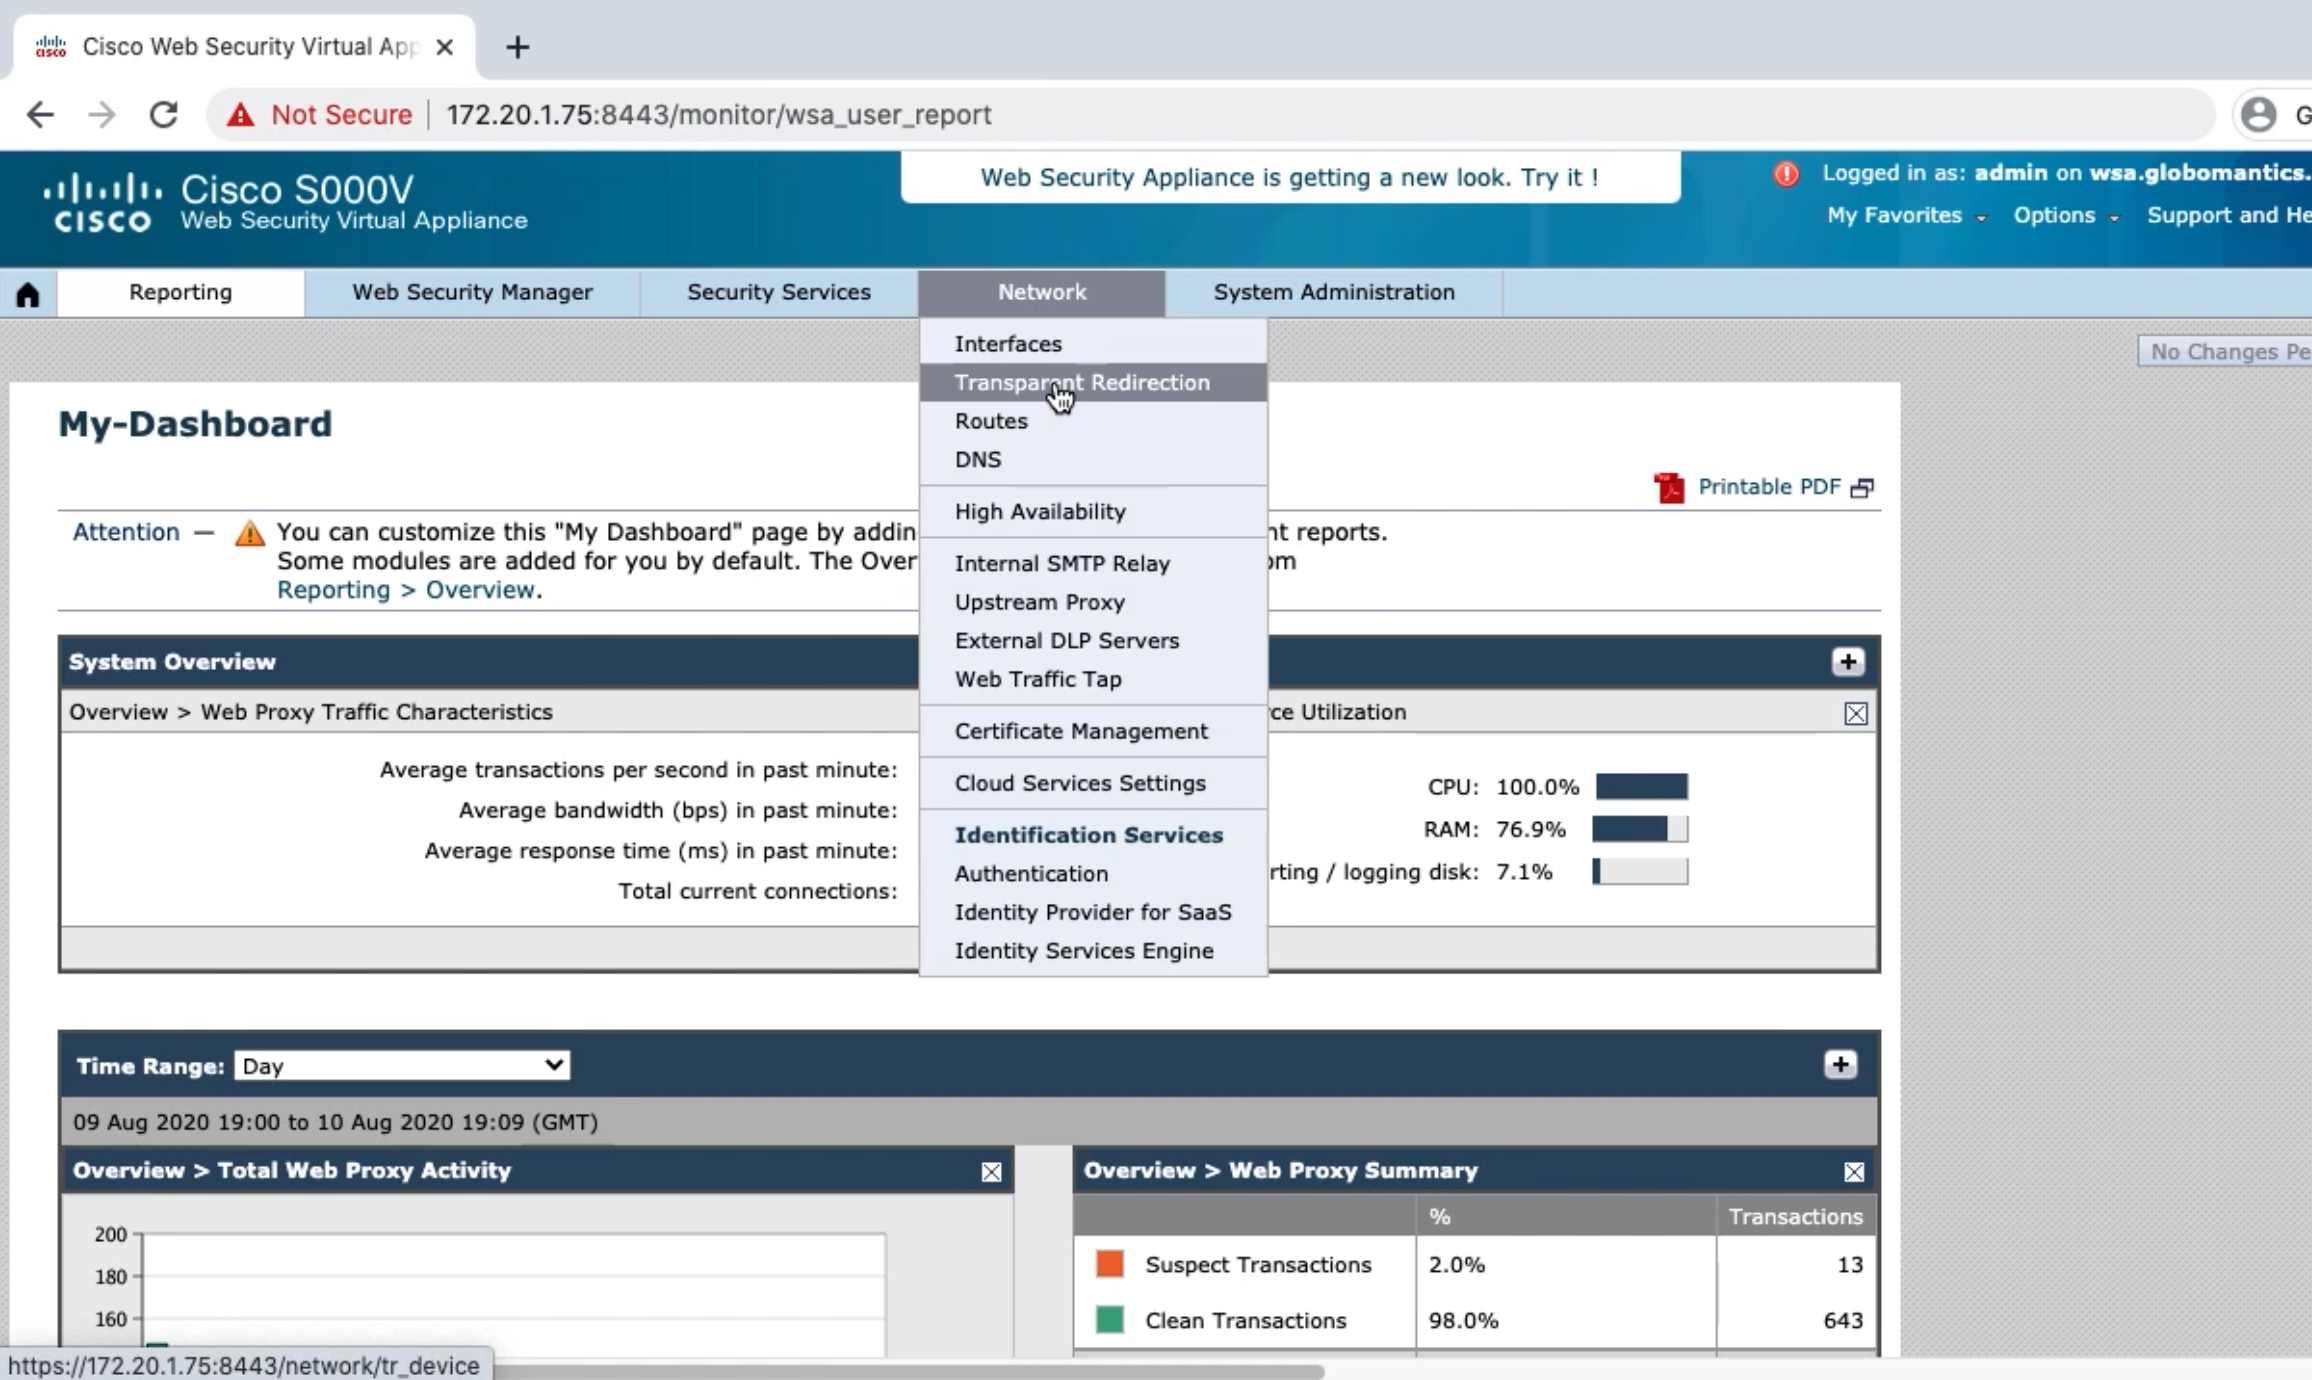Expand the Options menu
2312x1380 pixels.
pos(2066,216)
